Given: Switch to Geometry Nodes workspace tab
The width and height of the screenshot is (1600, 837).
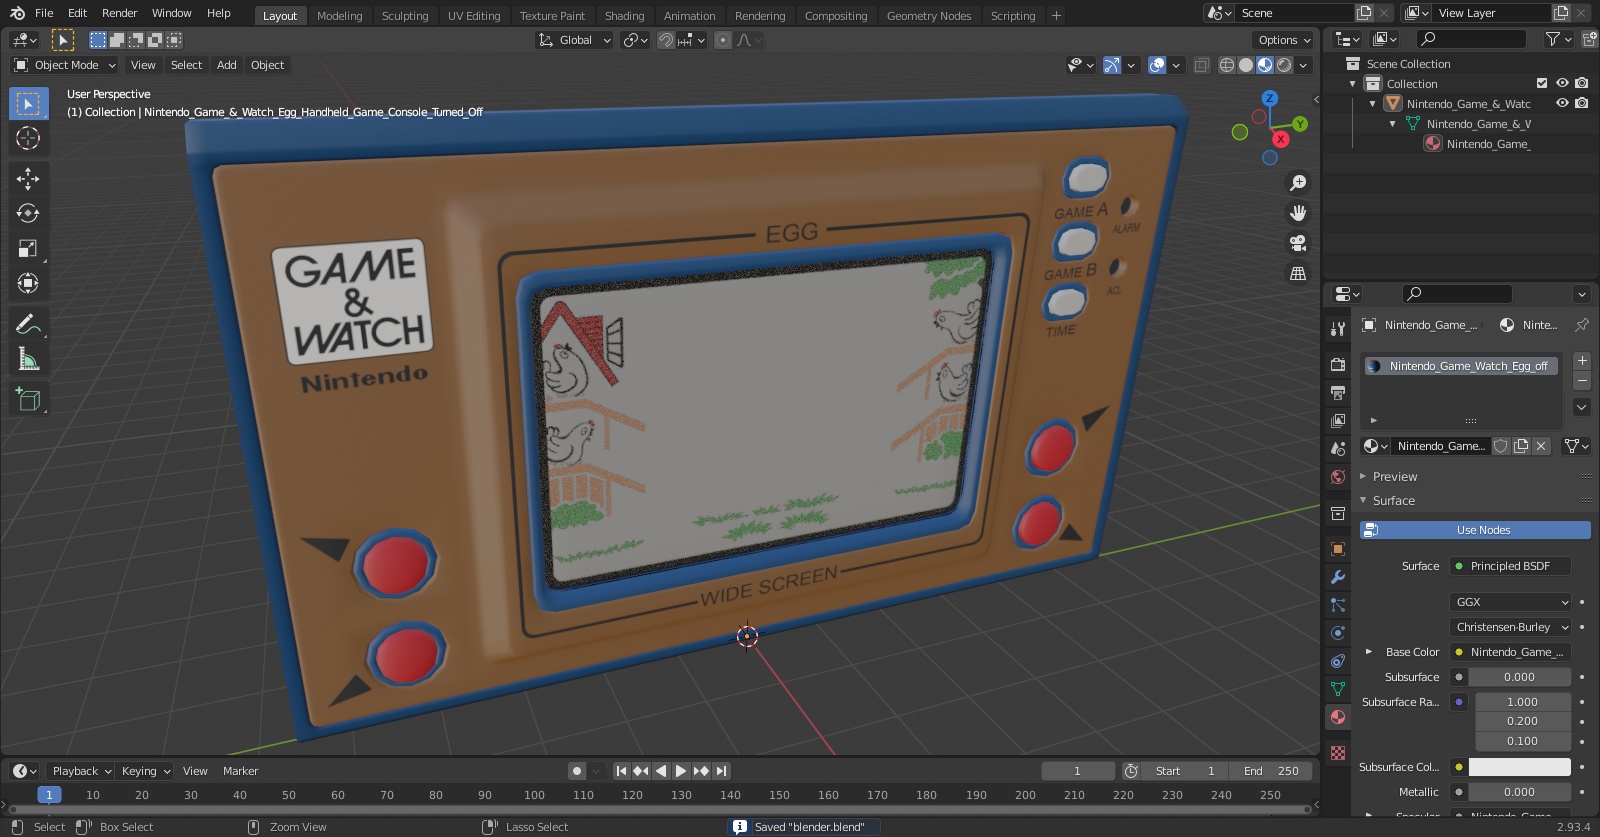Looking at the screenshot, I should pyautogui.click(x=929, y=16).
